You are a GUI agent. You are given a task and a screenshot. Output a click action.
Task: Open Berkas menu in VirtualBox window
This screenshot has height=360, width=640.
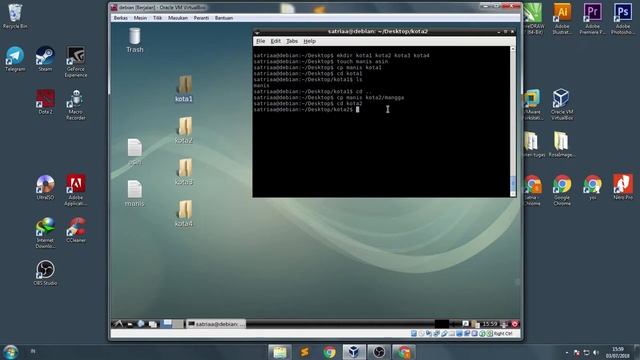pos(120,18)
